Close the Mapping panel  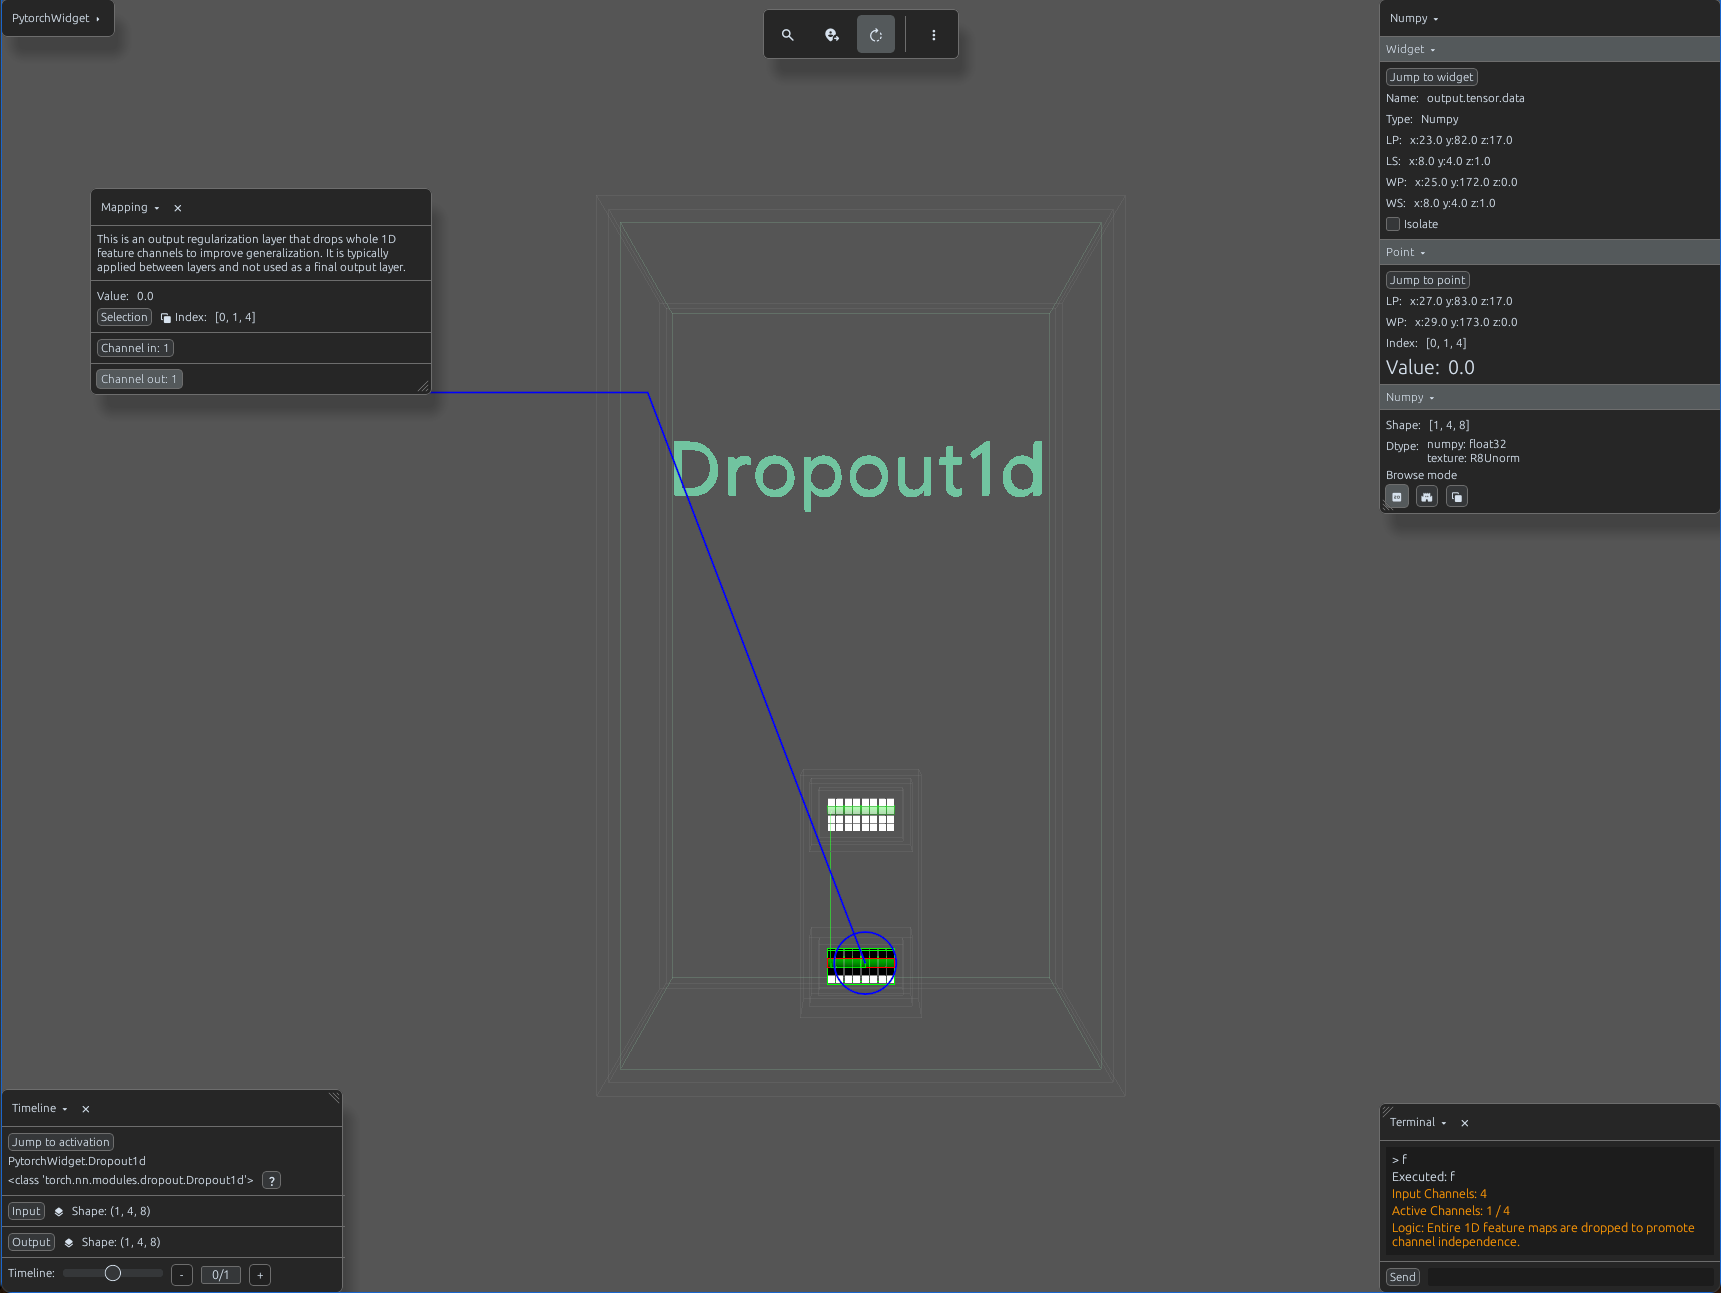178,208
